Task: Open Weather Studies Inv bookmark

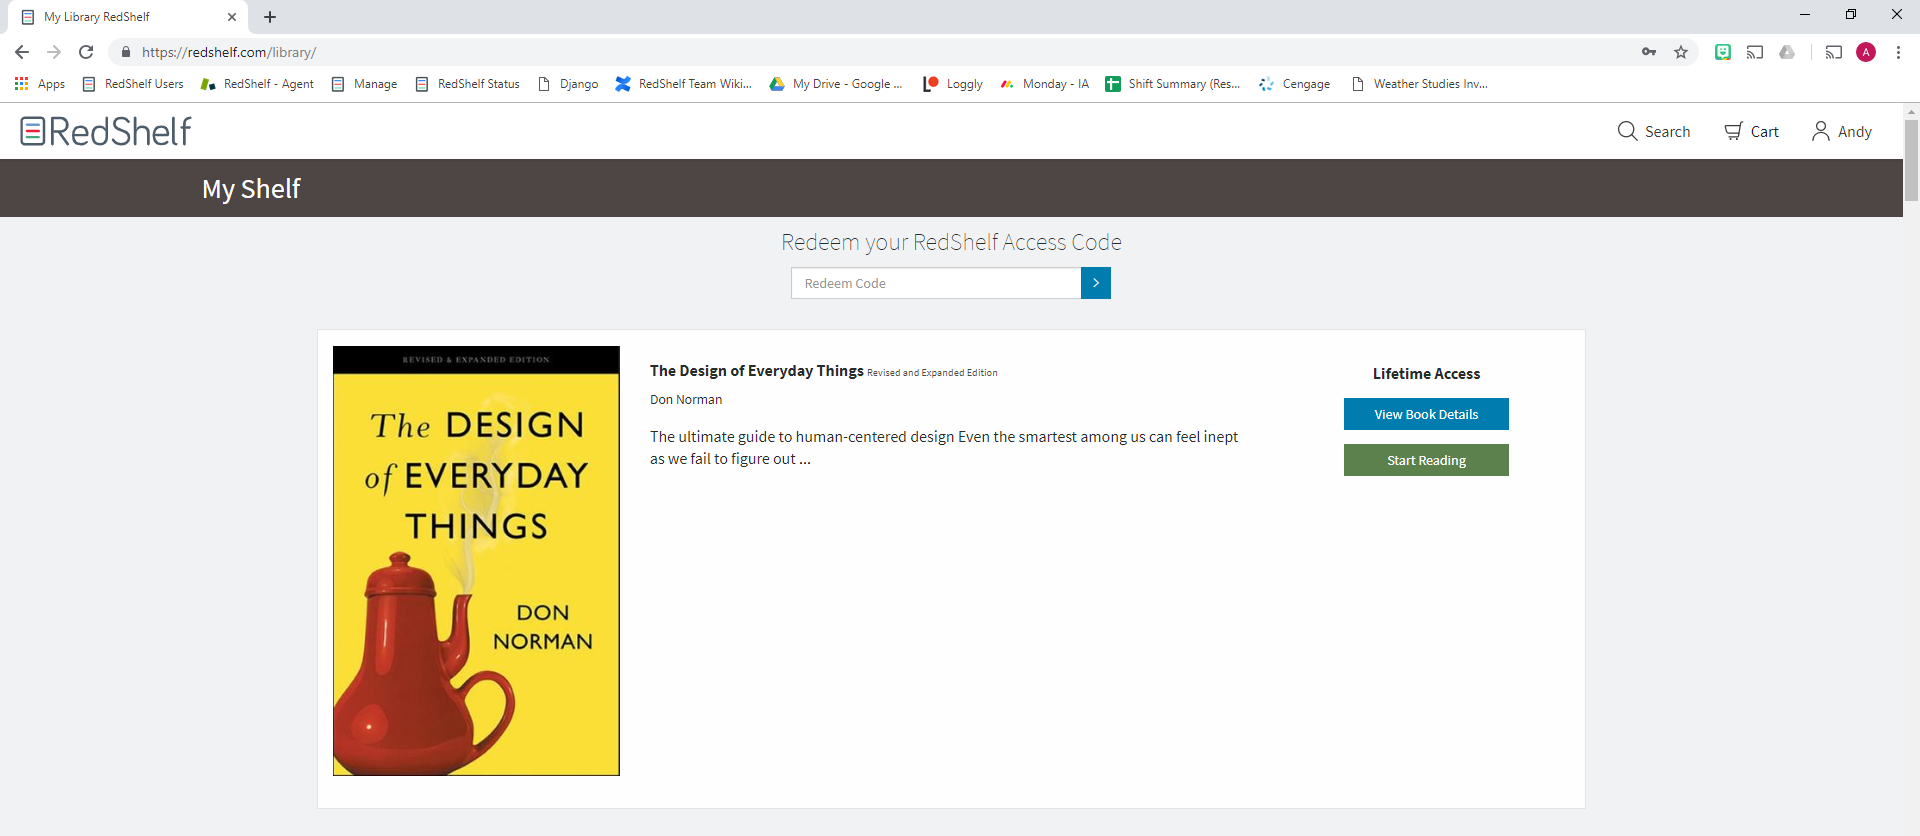Action: tap(1419, 84)
